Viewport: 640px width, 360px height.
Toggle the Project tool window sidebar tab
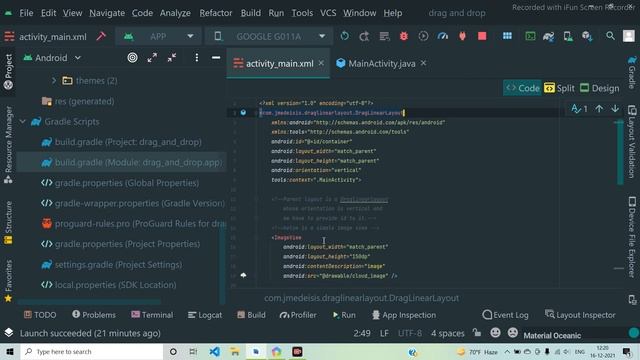pos(8,71)
